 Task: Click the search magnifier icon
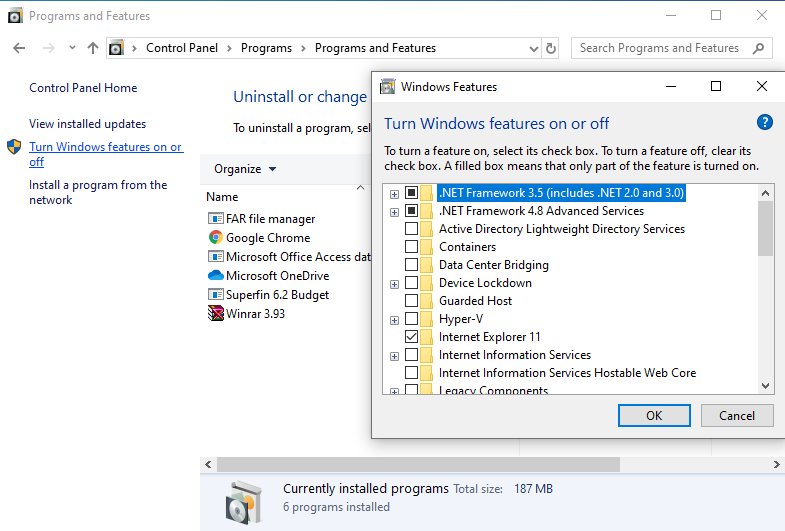(758, 49)
